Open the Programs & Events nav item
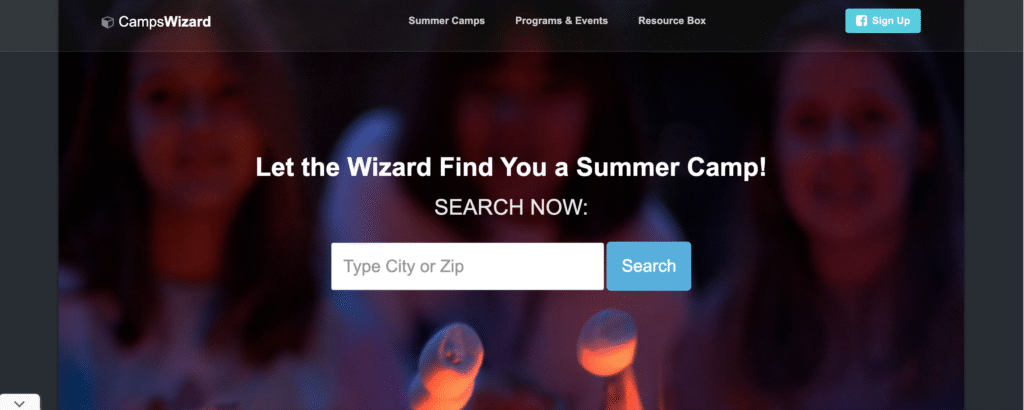This screenshot has width=1024, height=410. (x=562, y=21)
